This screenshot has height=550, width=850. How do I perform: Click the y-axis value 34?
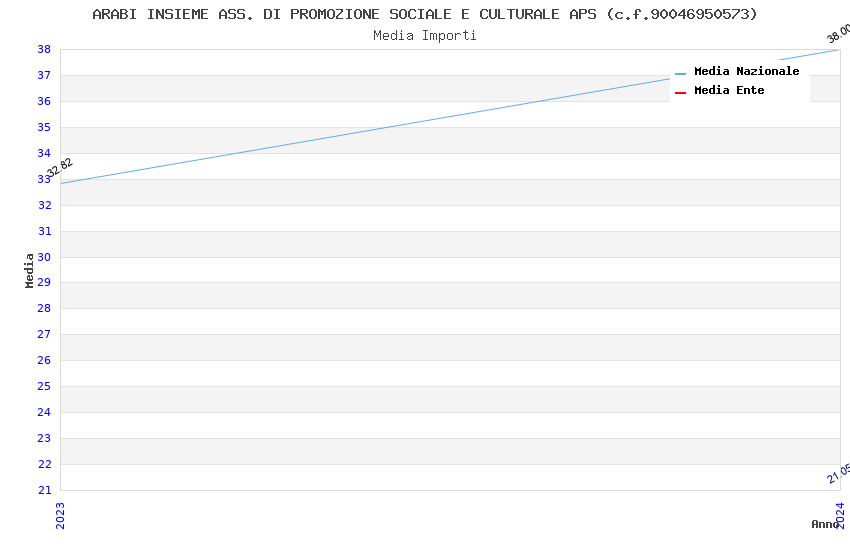(44, 153)
